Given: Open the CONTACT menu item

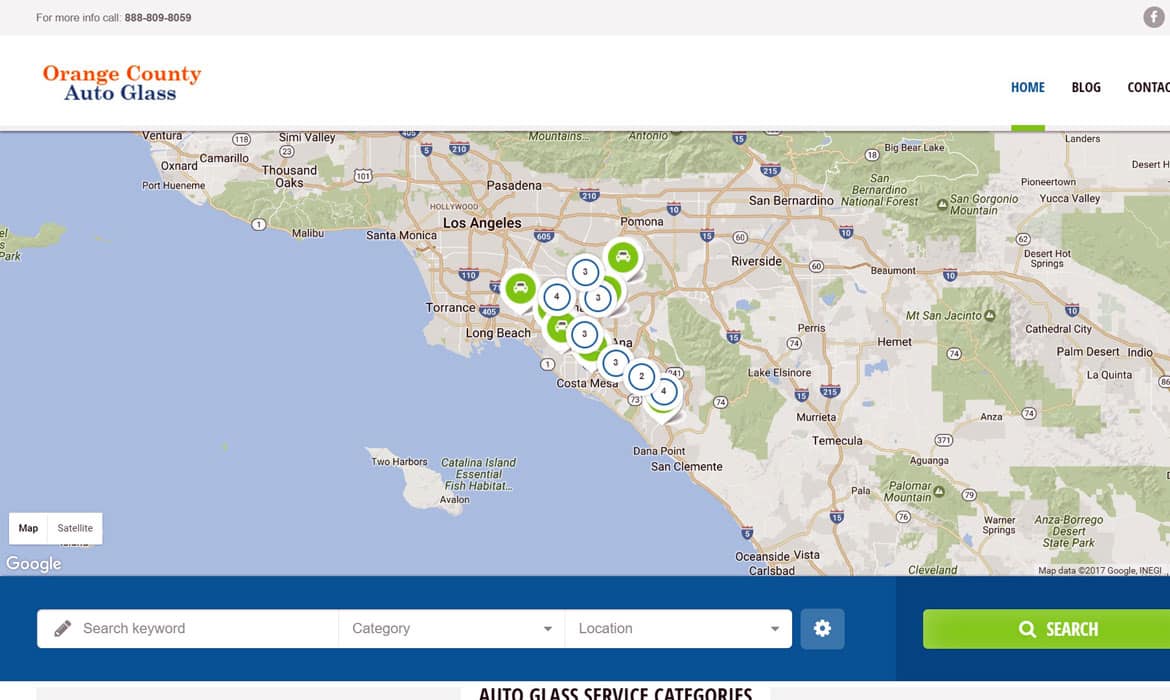Looking at the screenshot, I should tap(1148, 87).
